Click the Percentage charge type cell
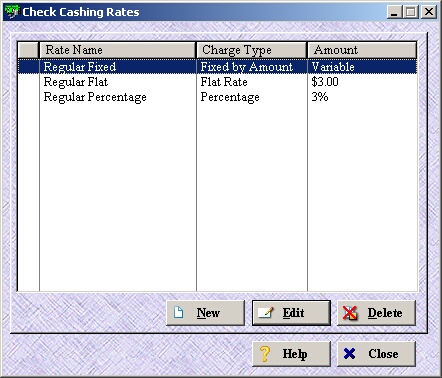442x378 pixels. [x=252, y=97]
